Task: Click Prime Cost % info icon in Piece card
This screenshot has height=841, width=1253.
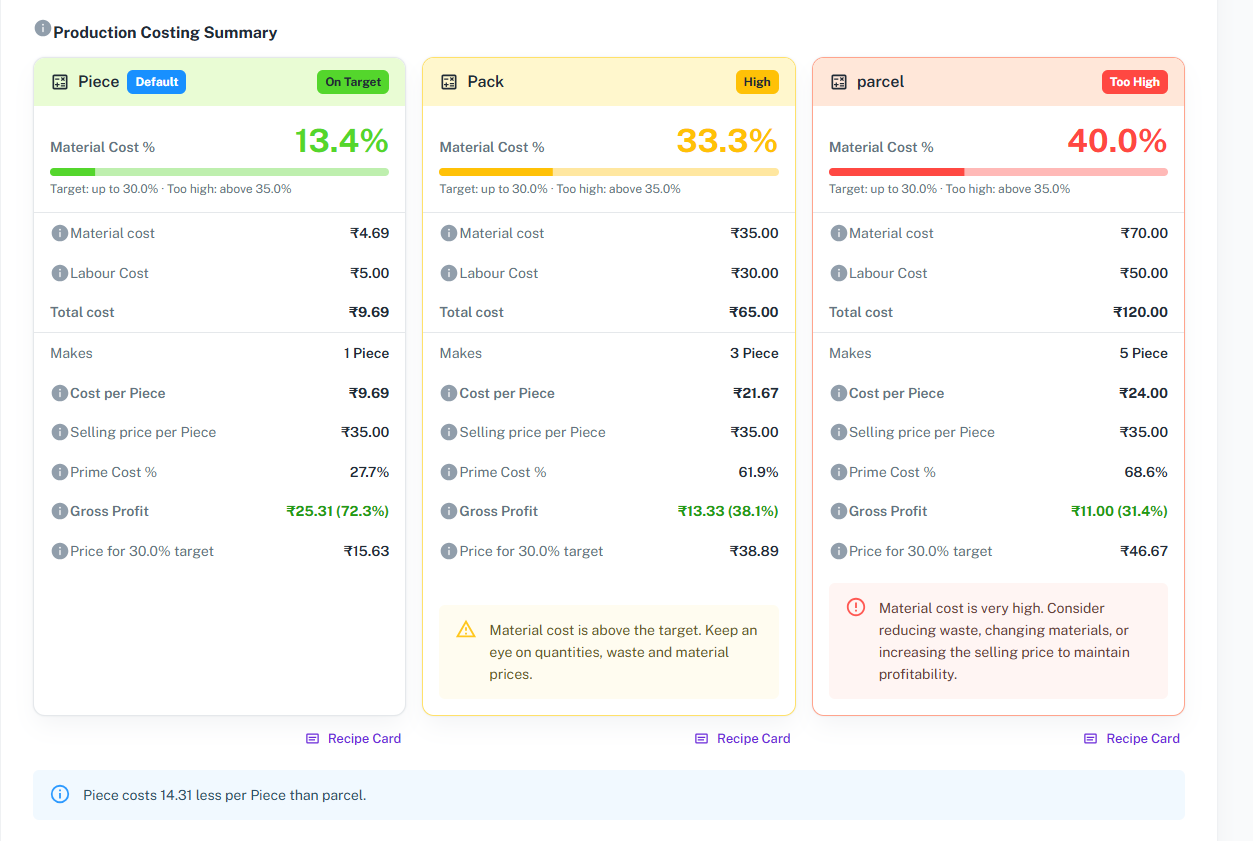Action: click(x=59, y=472)
